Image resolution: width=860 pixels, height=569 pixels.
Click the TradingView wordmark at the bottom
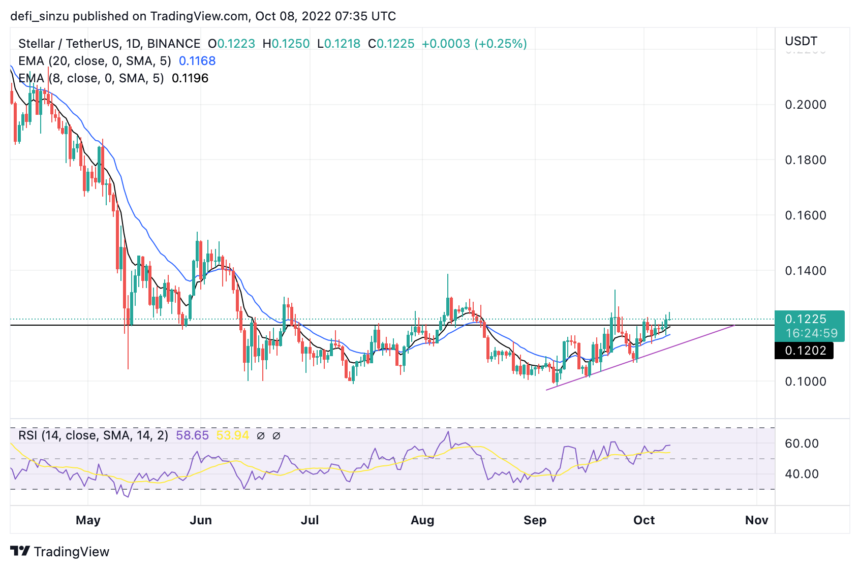71,551
